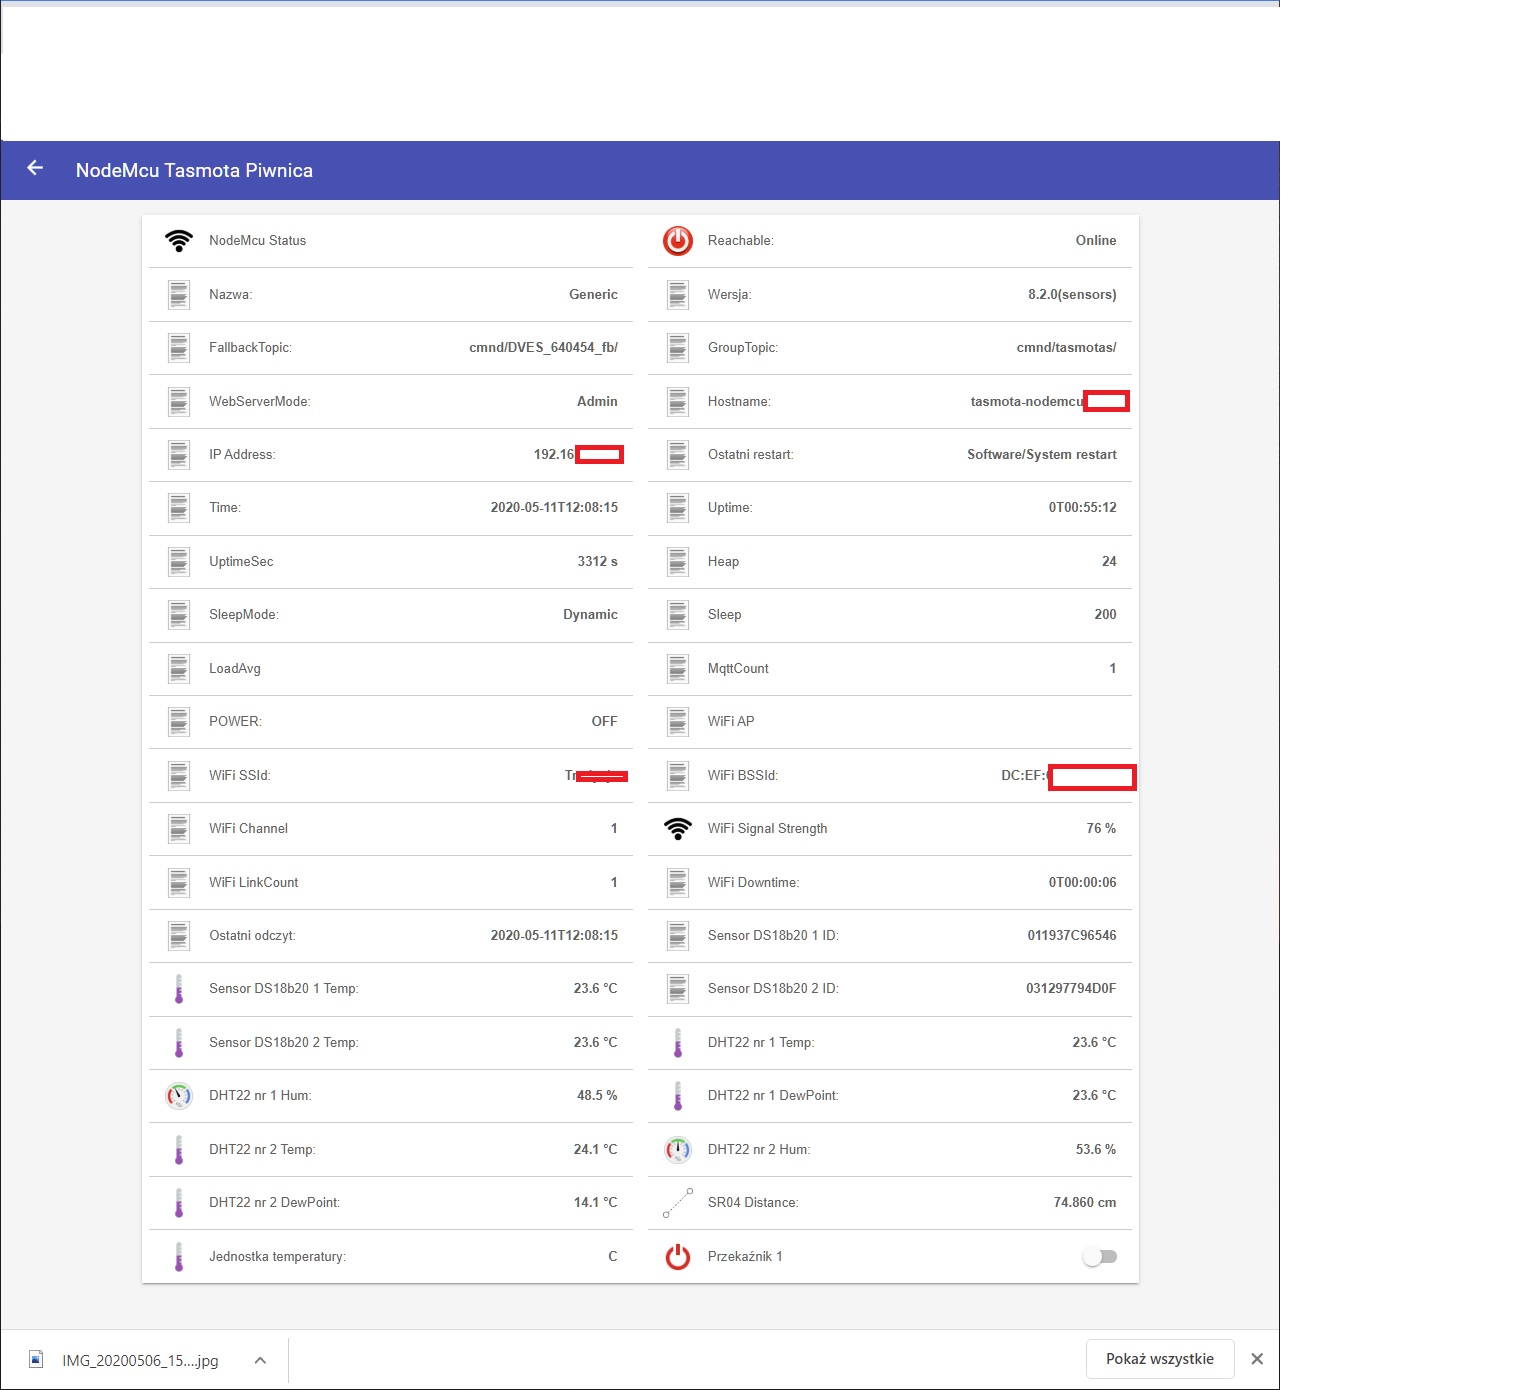Click the FallbackTopic row icon

tap(179, 348)
